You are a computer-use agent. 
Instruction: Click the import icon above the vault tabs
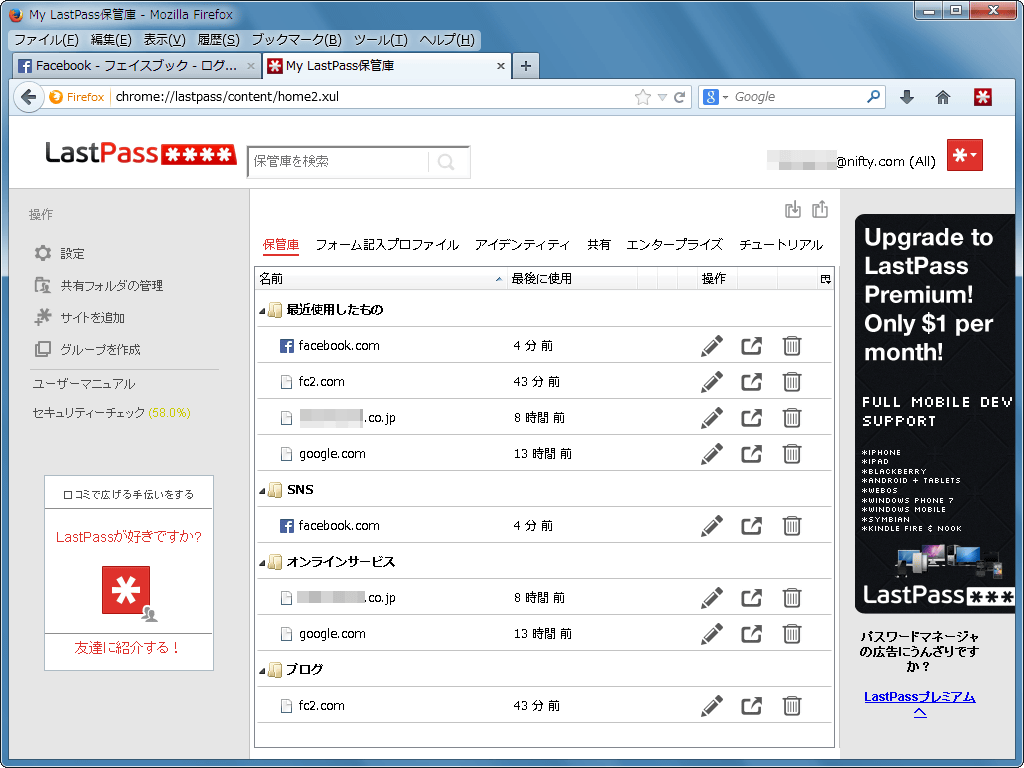[x=793, y=210]
